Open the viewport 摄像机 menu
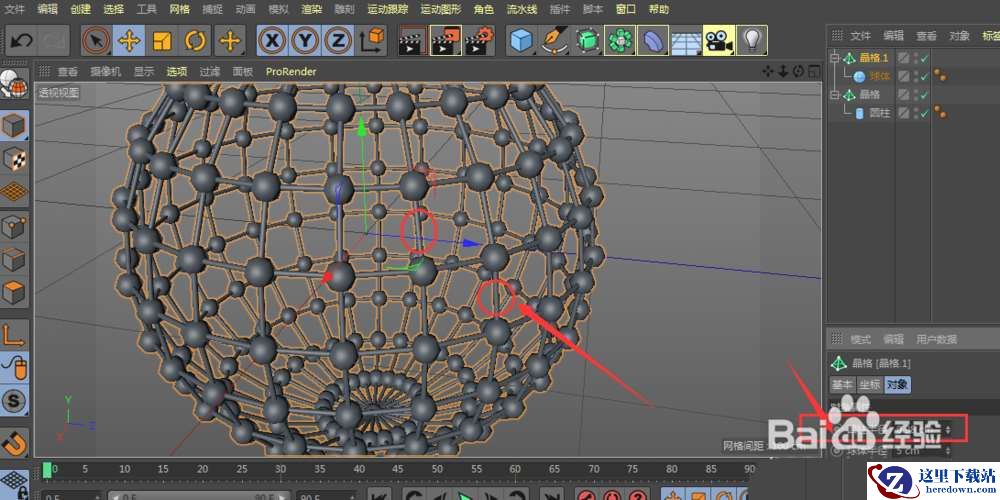 [x=105, y=72]
